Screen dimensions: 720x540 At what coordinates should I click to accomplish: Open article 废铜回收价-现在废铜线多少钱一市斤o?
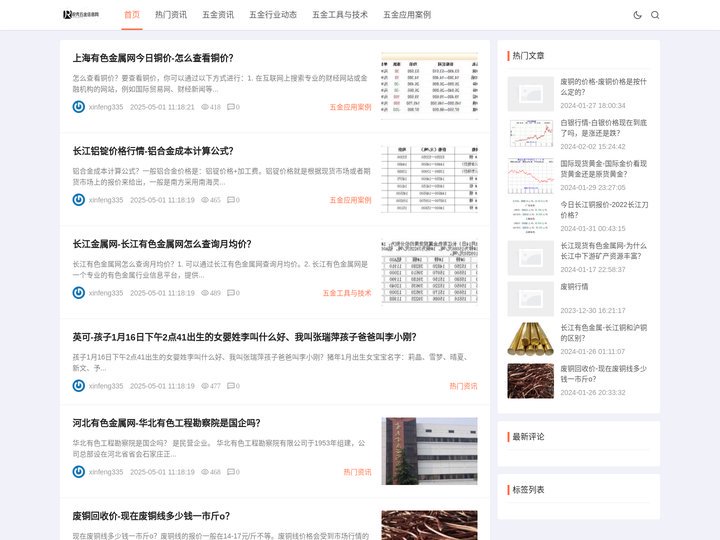pos(151,516)
